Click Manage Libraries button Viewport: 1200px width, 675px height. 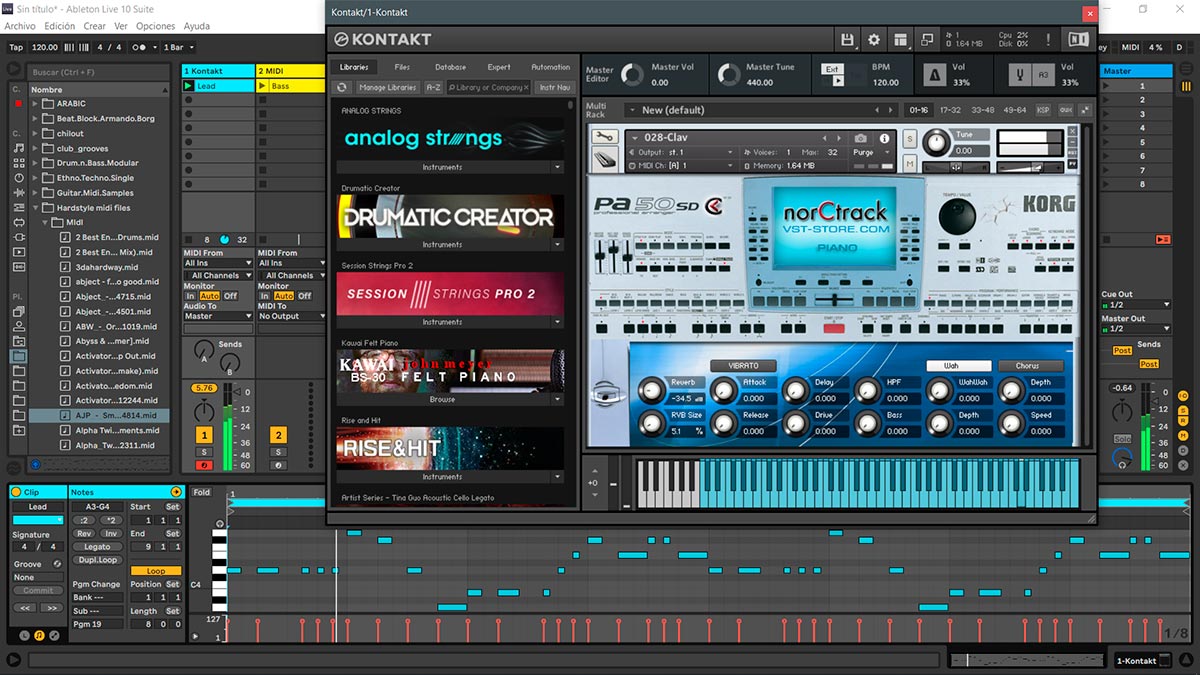[387, 88]
